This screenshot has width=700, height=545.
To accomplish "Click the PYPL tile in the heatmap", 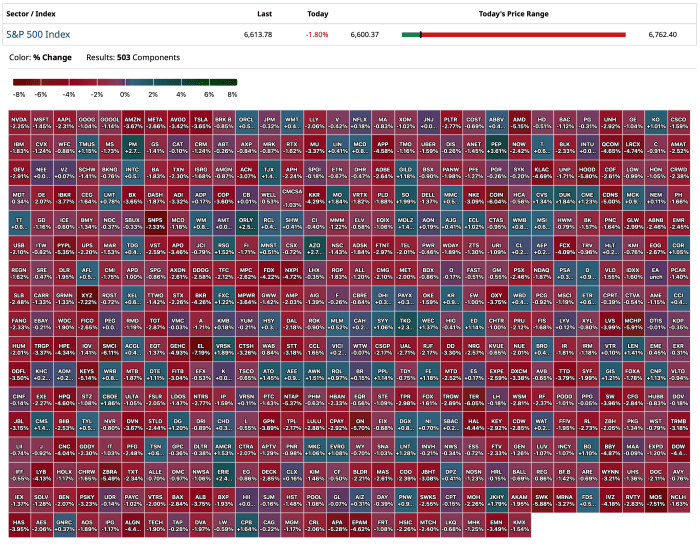I will 65,248.
